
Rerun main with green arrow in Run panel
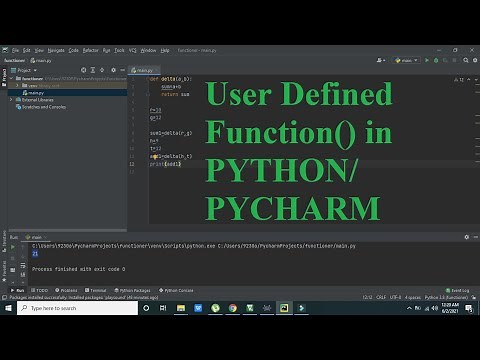click(x=13, y=247)
